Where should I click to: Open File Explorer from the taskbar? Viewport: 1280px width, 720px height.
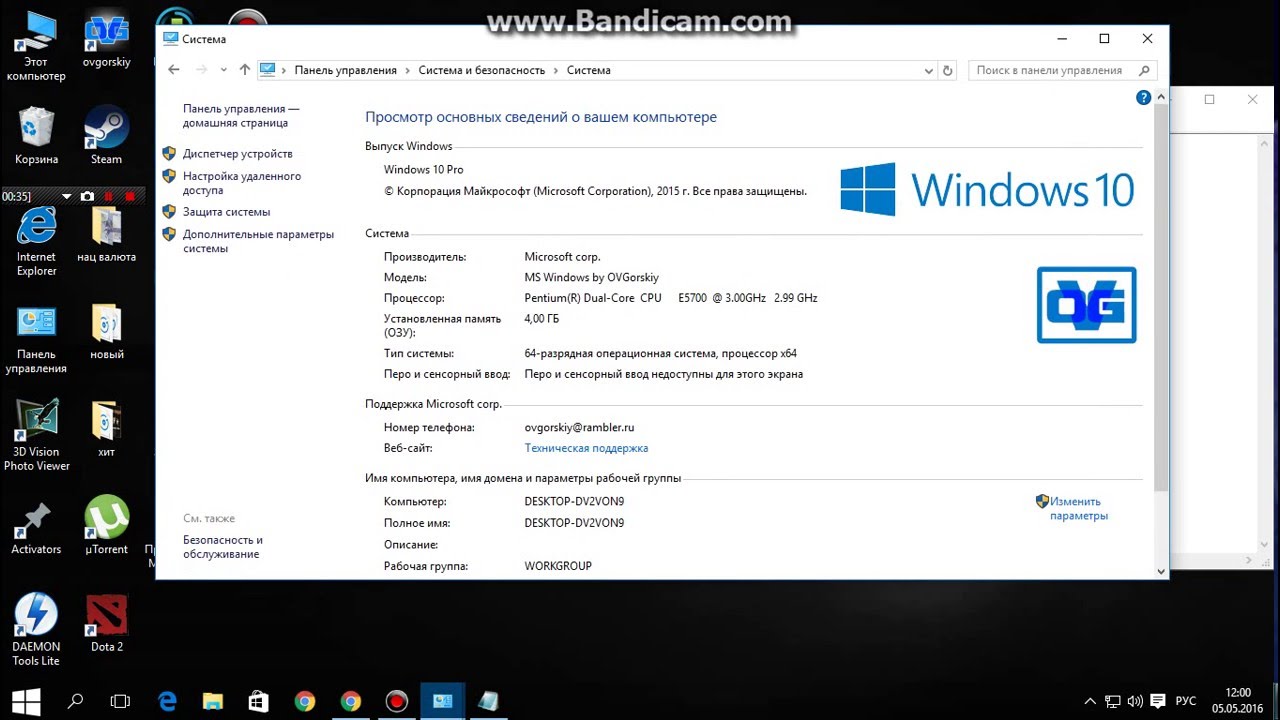(x=212, y=701)
